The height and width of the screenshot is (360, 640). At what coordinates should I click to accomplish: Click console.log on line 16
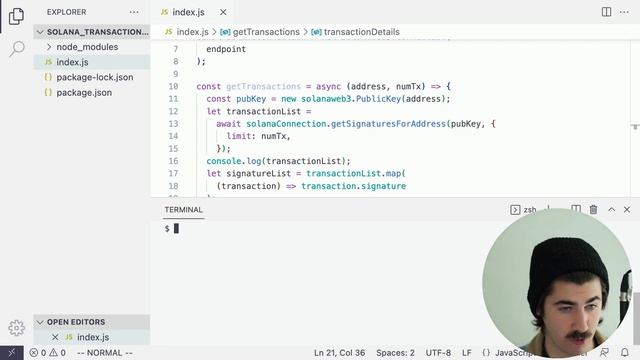(x=233, y=161)
